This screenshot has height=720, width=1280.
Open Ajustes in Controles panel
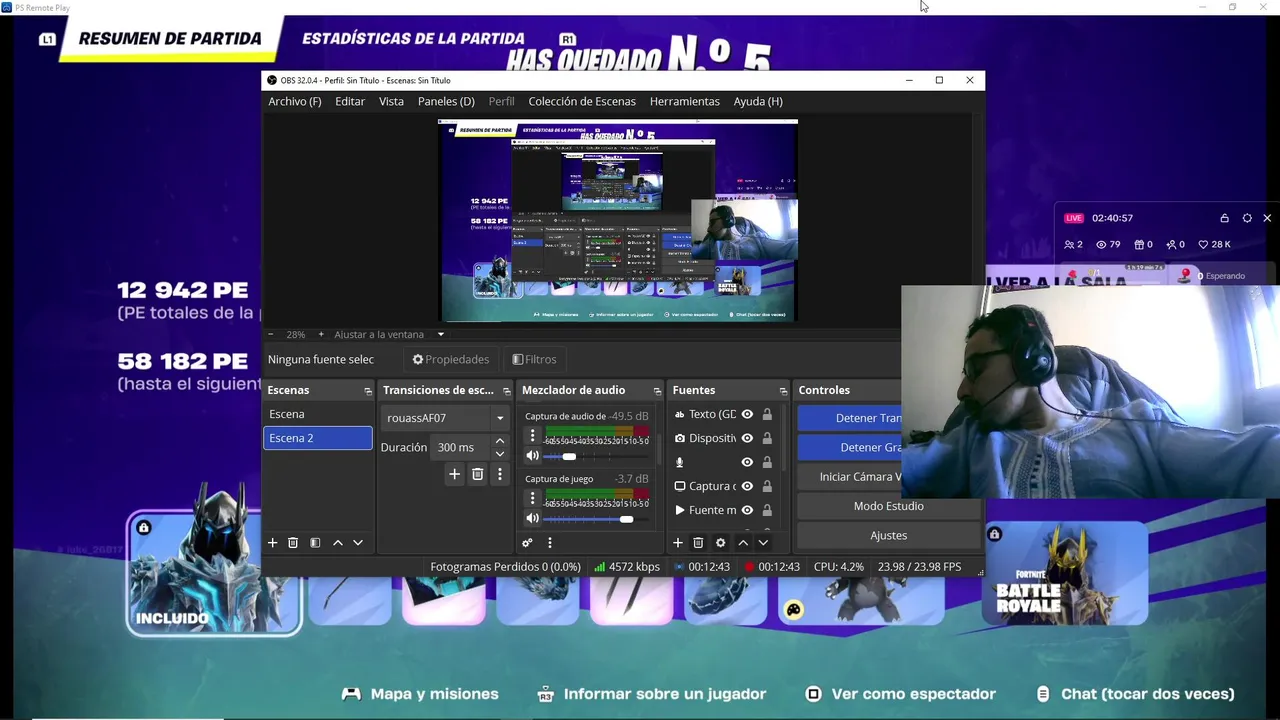[888, 535]
